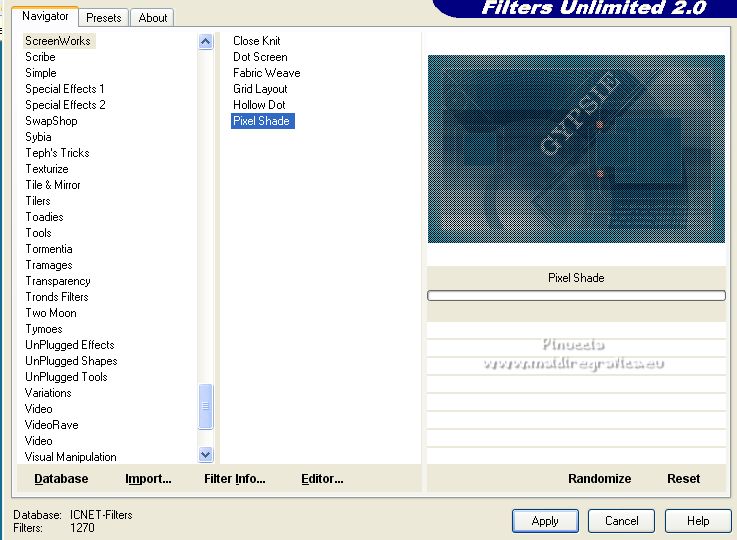
Task: Select UnPlugged Effects category
Action: pyautogui.click(x=70, y=344)
